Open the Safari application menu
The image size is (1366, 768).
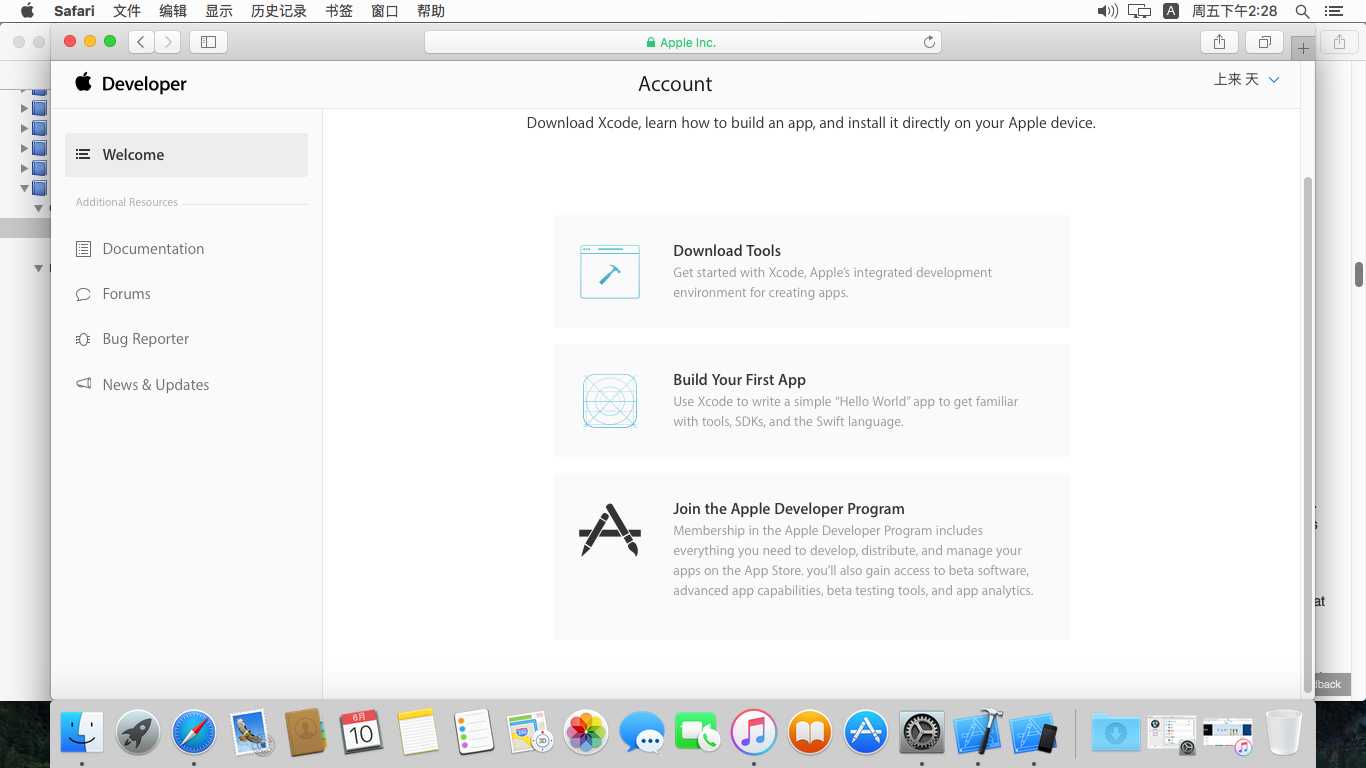74,11
